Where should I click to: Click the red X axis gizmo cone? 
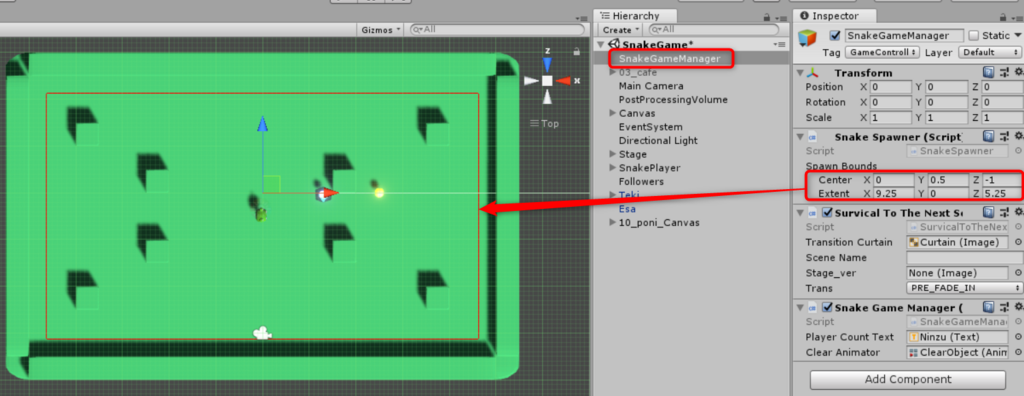(x=563, y=80)
